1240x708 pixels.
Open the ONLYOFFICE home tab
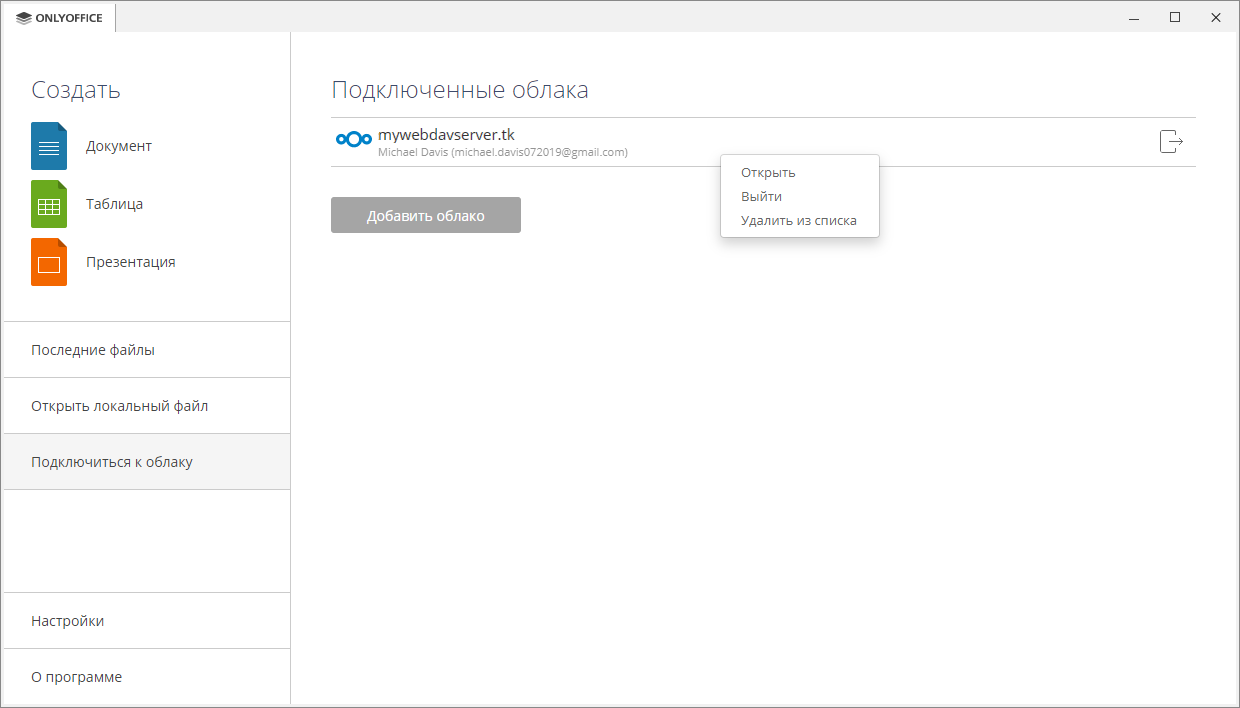(60, 18)
